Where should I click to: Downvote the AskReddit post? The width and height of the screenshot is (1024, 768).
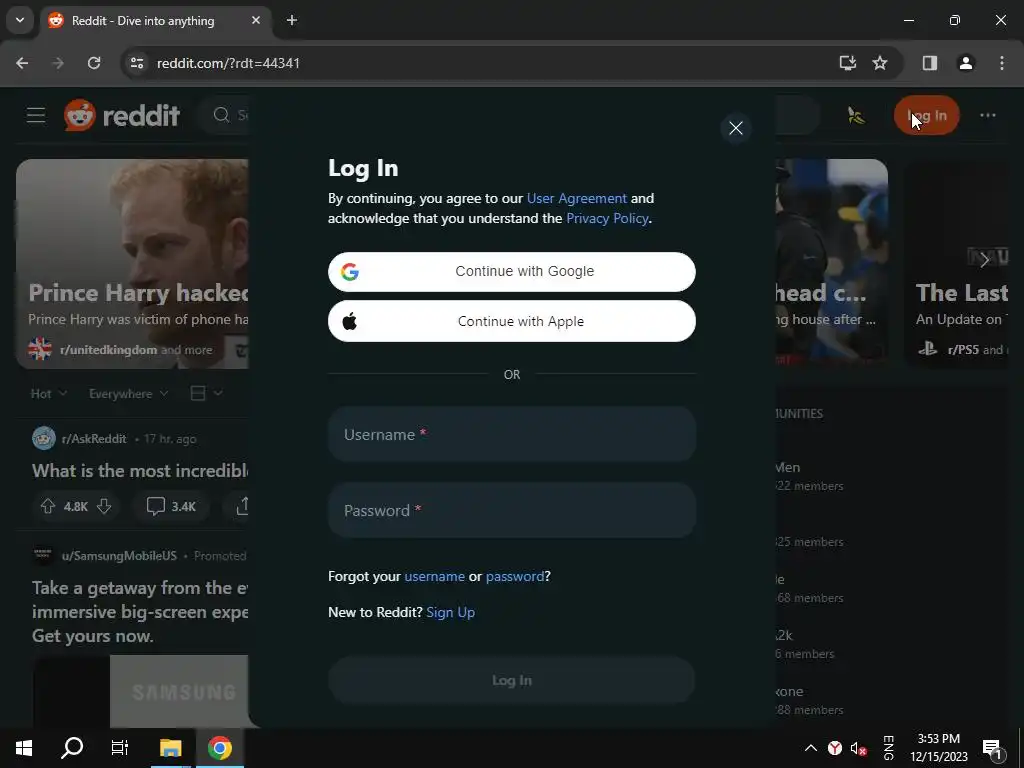(104, 506)
